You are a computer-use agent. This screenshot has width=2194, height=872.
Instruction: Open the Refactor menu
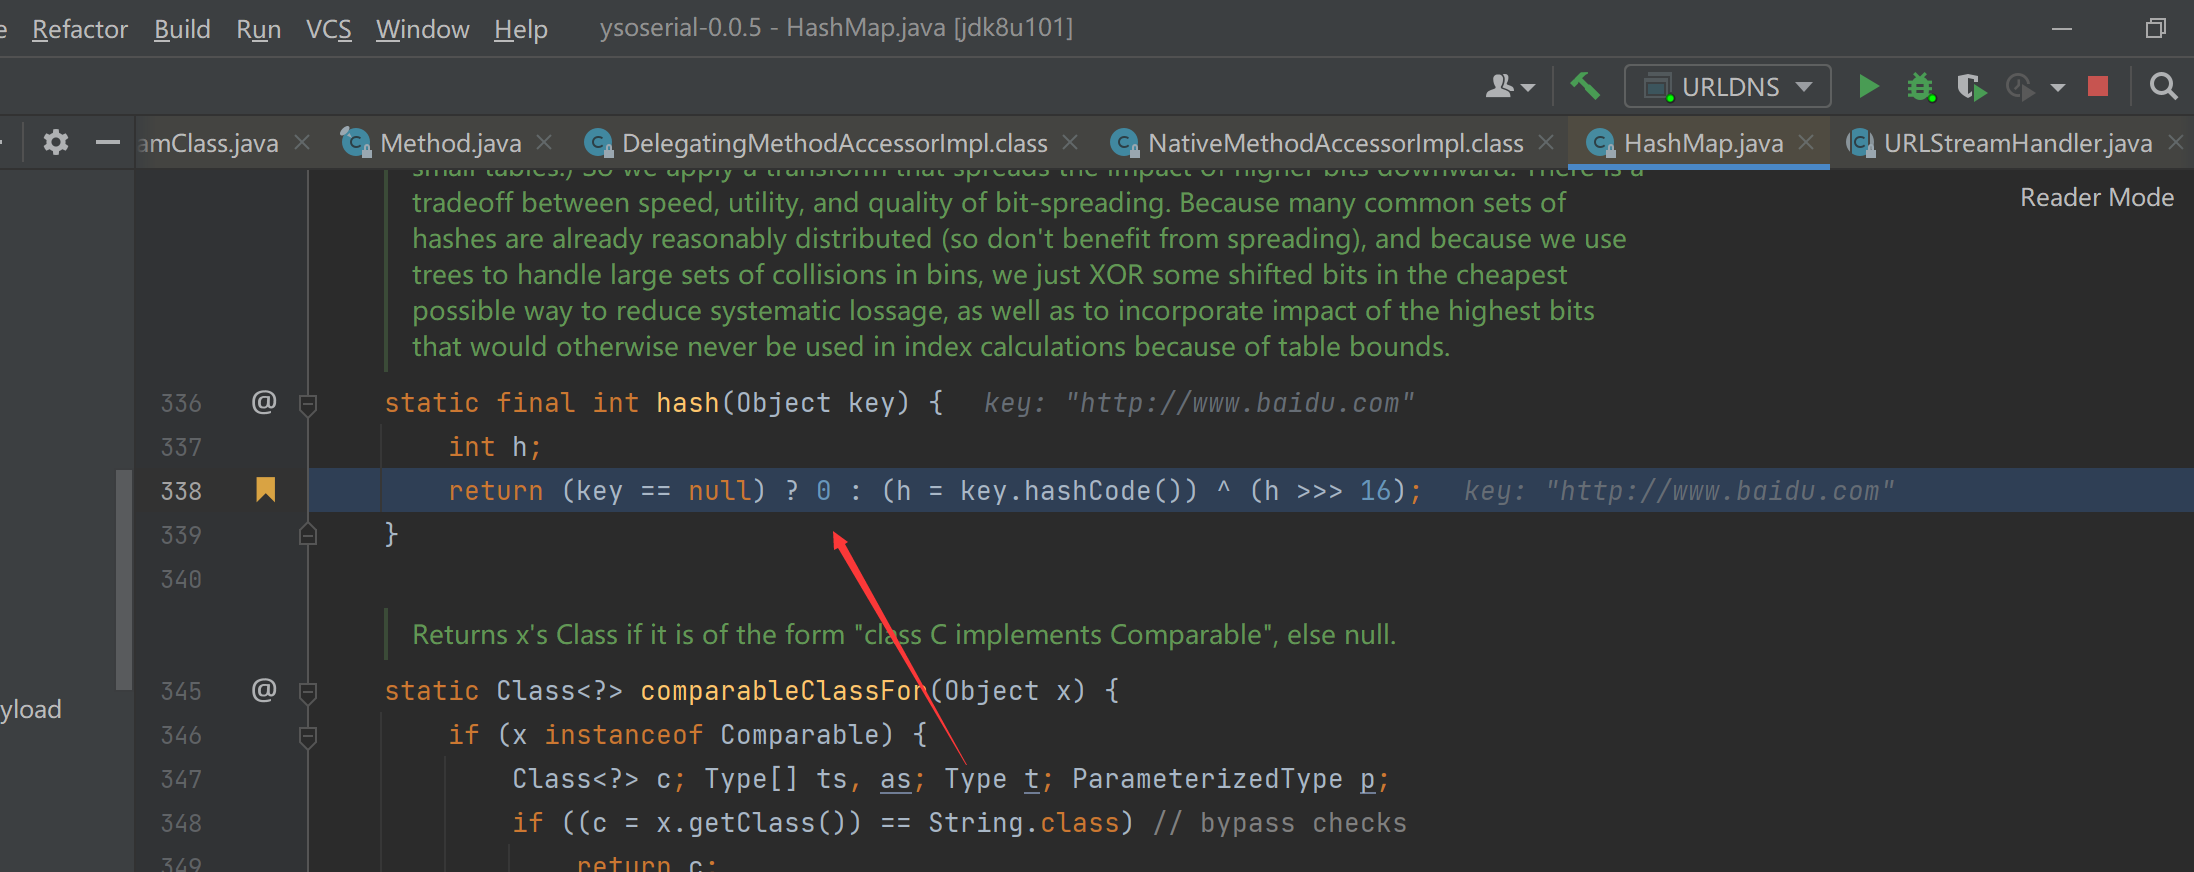coord(80,29)
